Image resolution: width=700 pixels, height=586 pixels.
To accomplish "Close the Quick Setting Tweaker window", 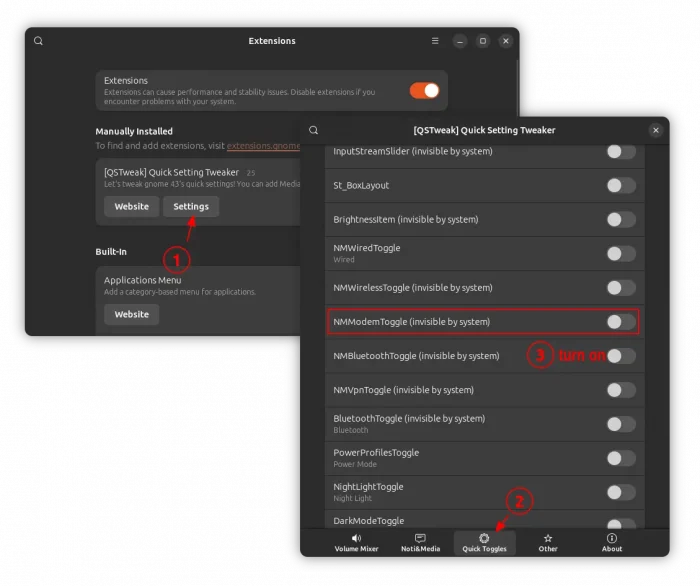I will 656,130.
